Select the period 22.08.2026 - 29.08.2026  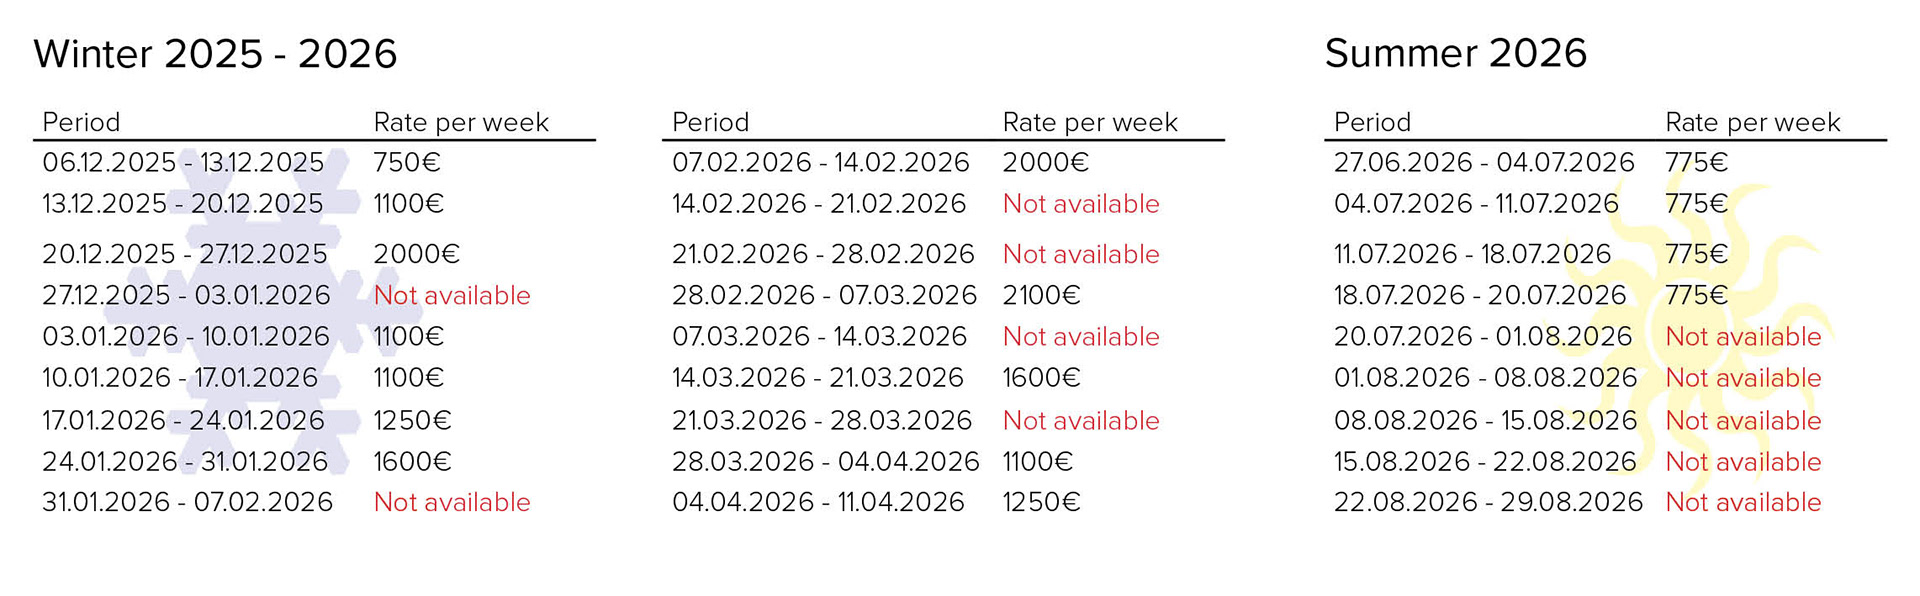[1488, 503]
